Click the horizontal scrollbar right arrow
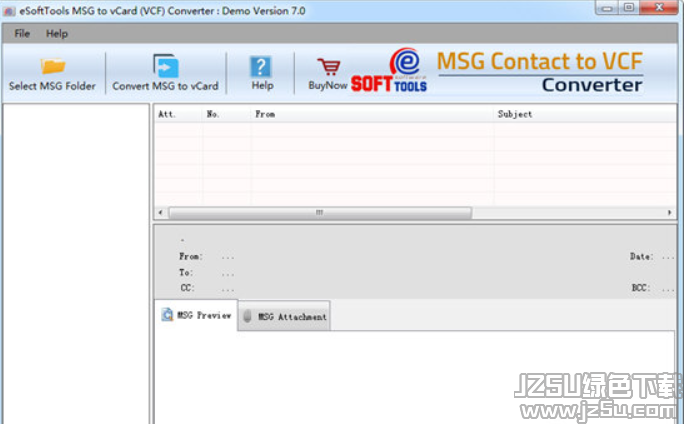Image resolution: width=684 pixels, height=424 pixels. pos(670,212)
